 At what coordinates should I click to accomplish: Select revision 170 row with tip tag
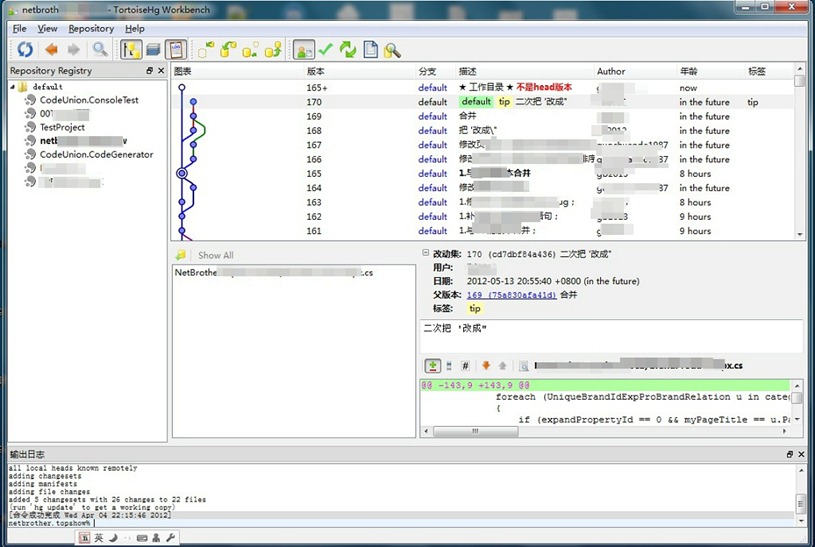[x=482, y=102]
